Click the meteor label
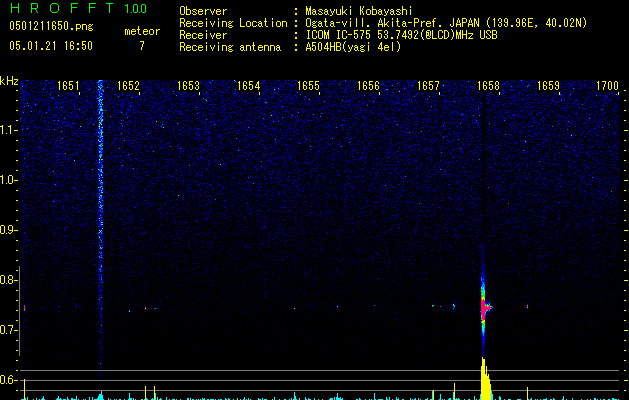This screenshot has width=629, height=400. (x=142, y=31)
